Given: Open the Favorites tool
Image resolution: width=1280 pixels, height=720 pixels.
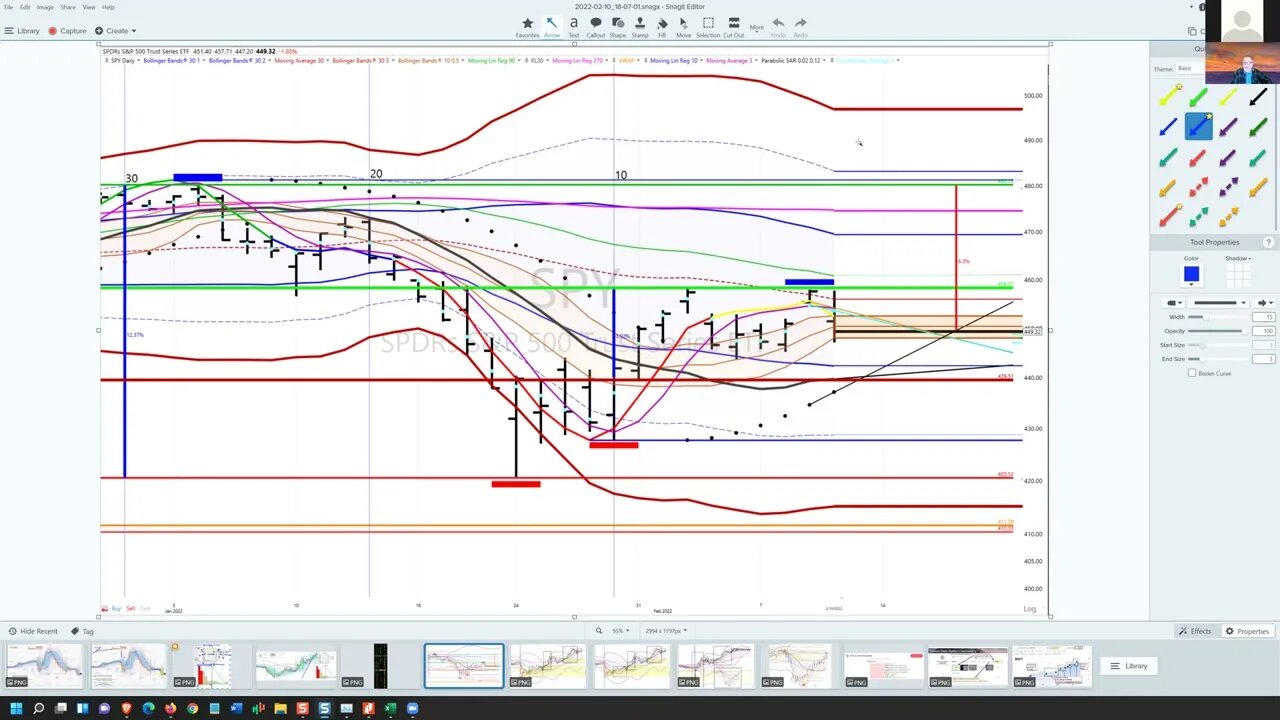Looking at the screenshot, I should tap(527, 27).
